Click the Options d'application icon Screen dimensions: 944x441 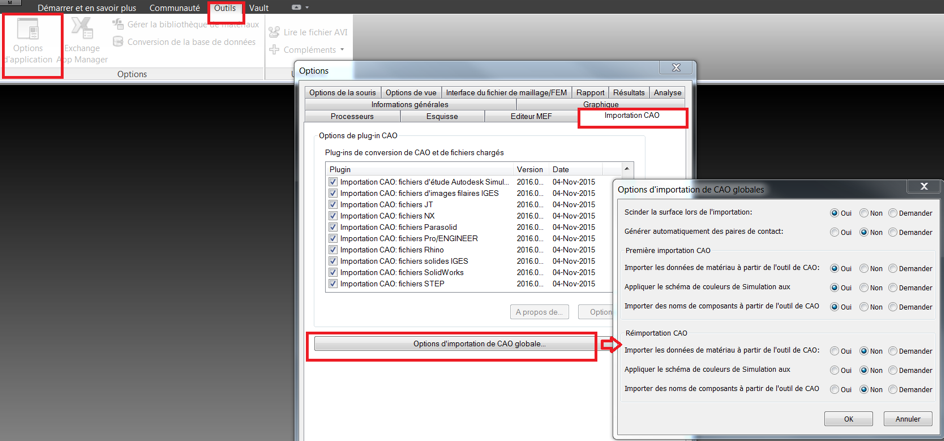(28, 30)
